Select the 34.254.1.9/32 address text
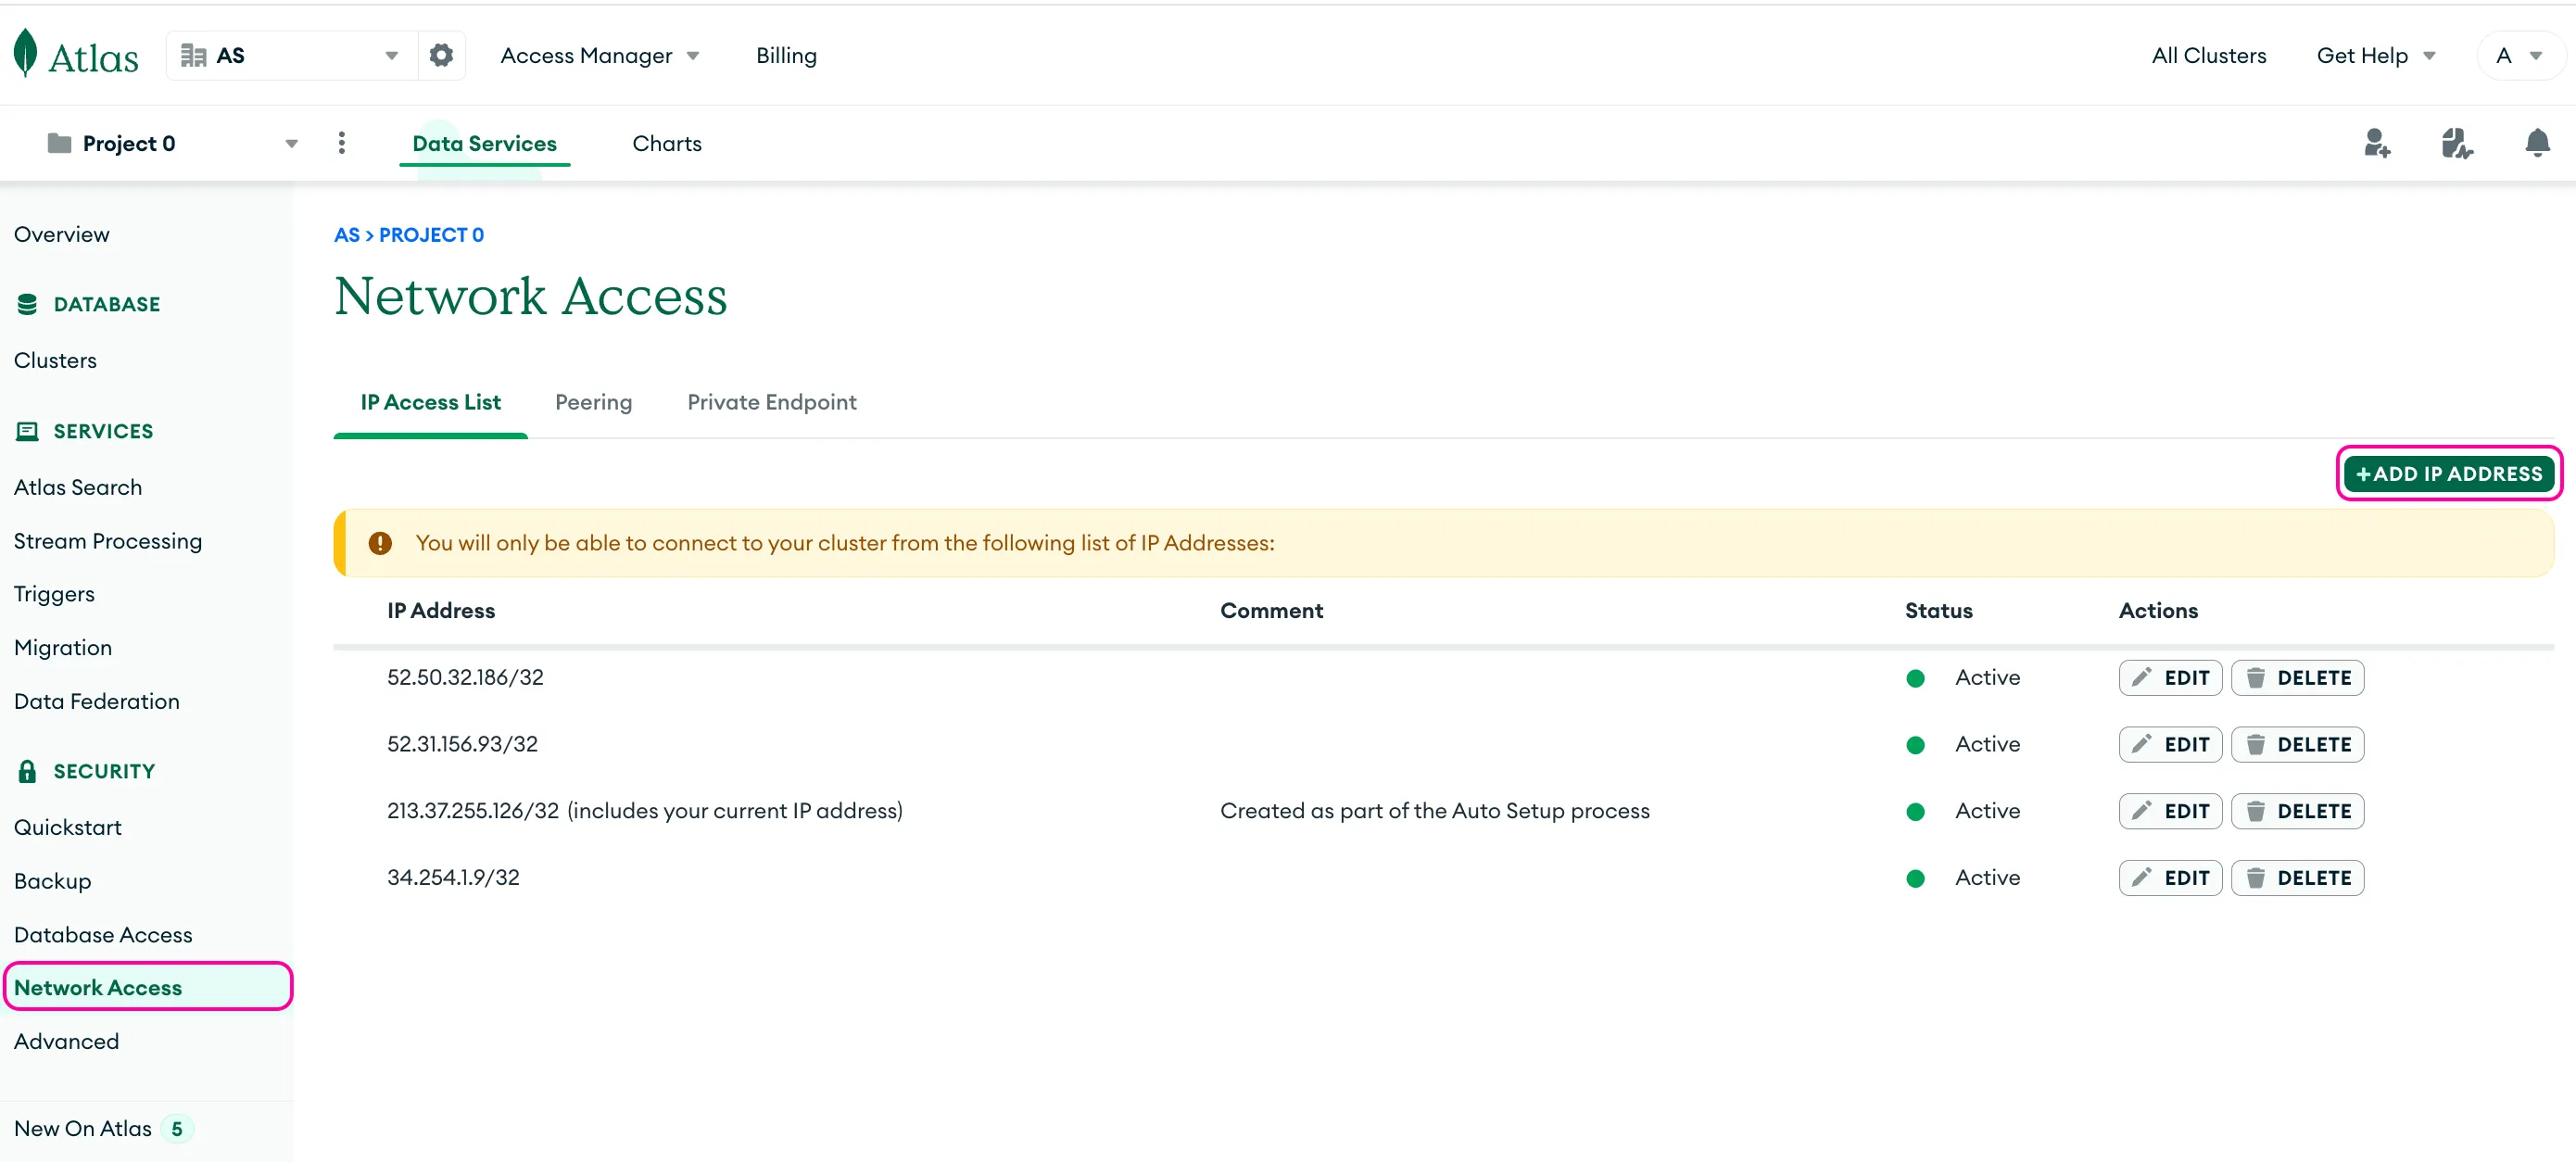Screen dimensions: 2576x1162 (453, 878)
